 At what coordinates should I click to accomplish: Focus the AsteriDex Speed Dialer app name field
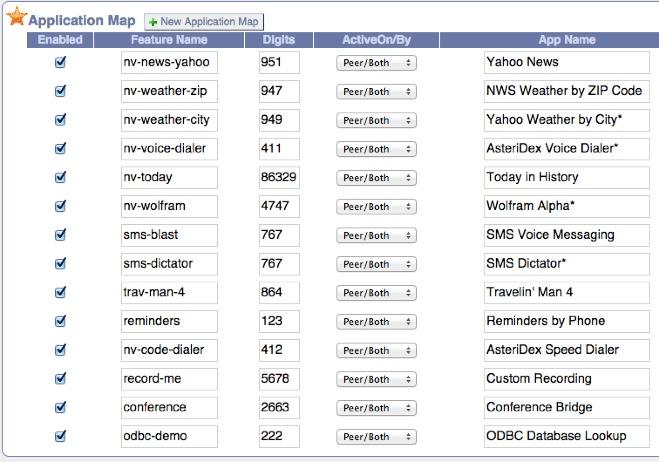(x=567, y=350)
